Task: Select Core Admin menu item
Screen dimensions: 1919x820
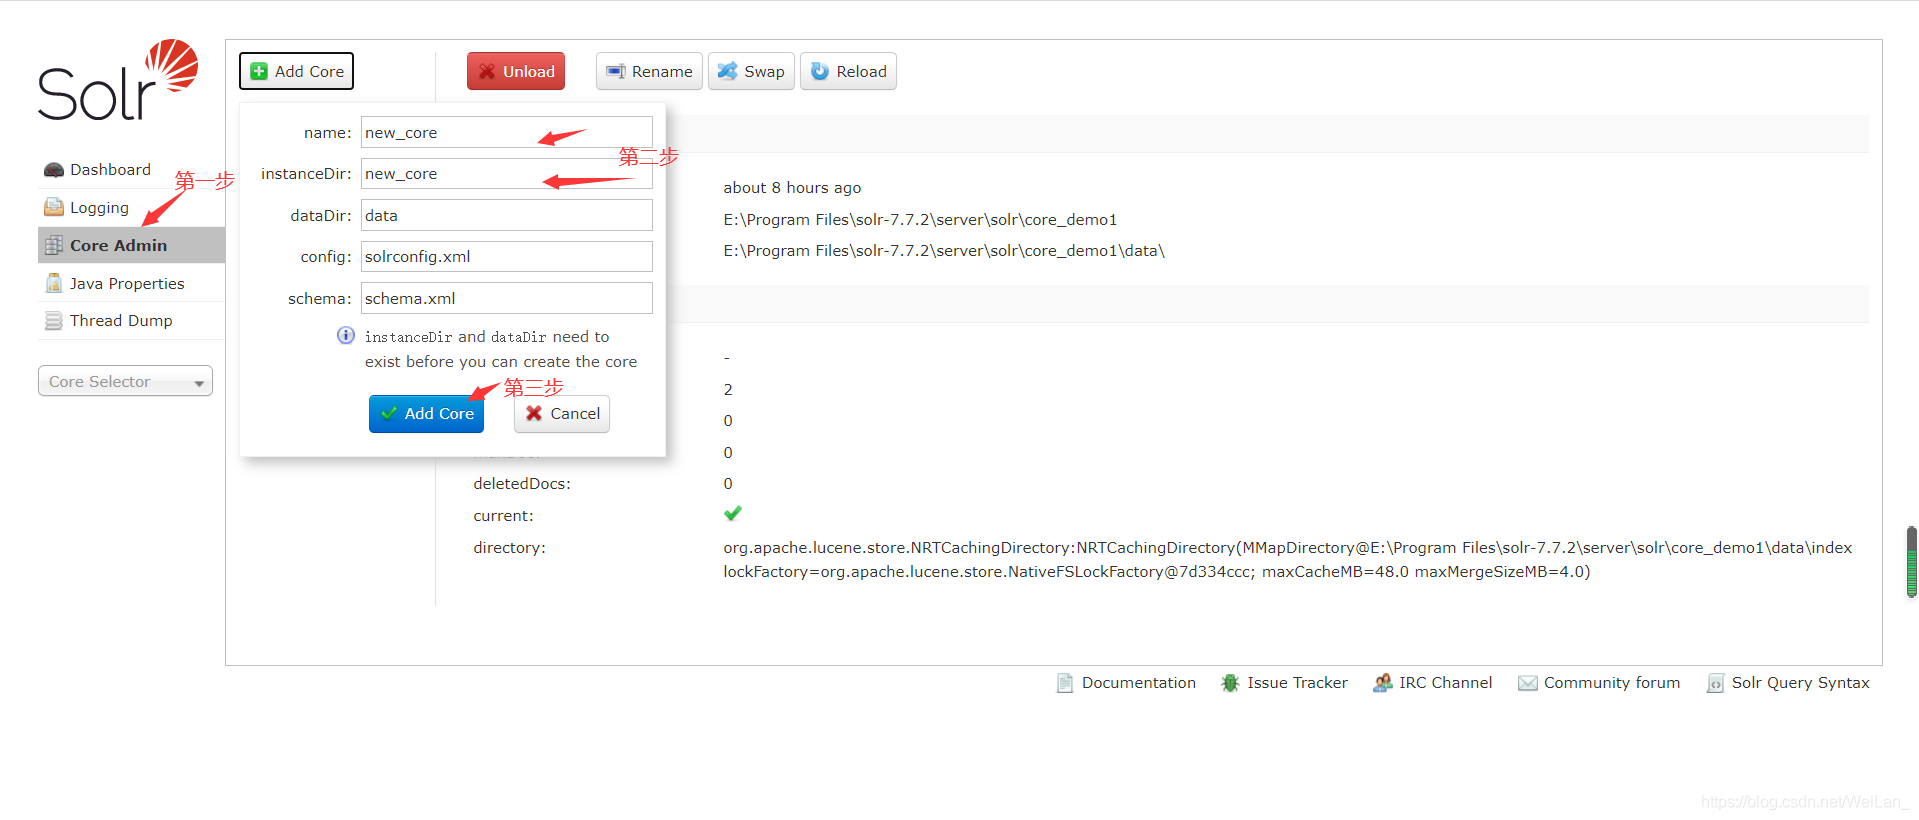Action: tap(131, 245)
